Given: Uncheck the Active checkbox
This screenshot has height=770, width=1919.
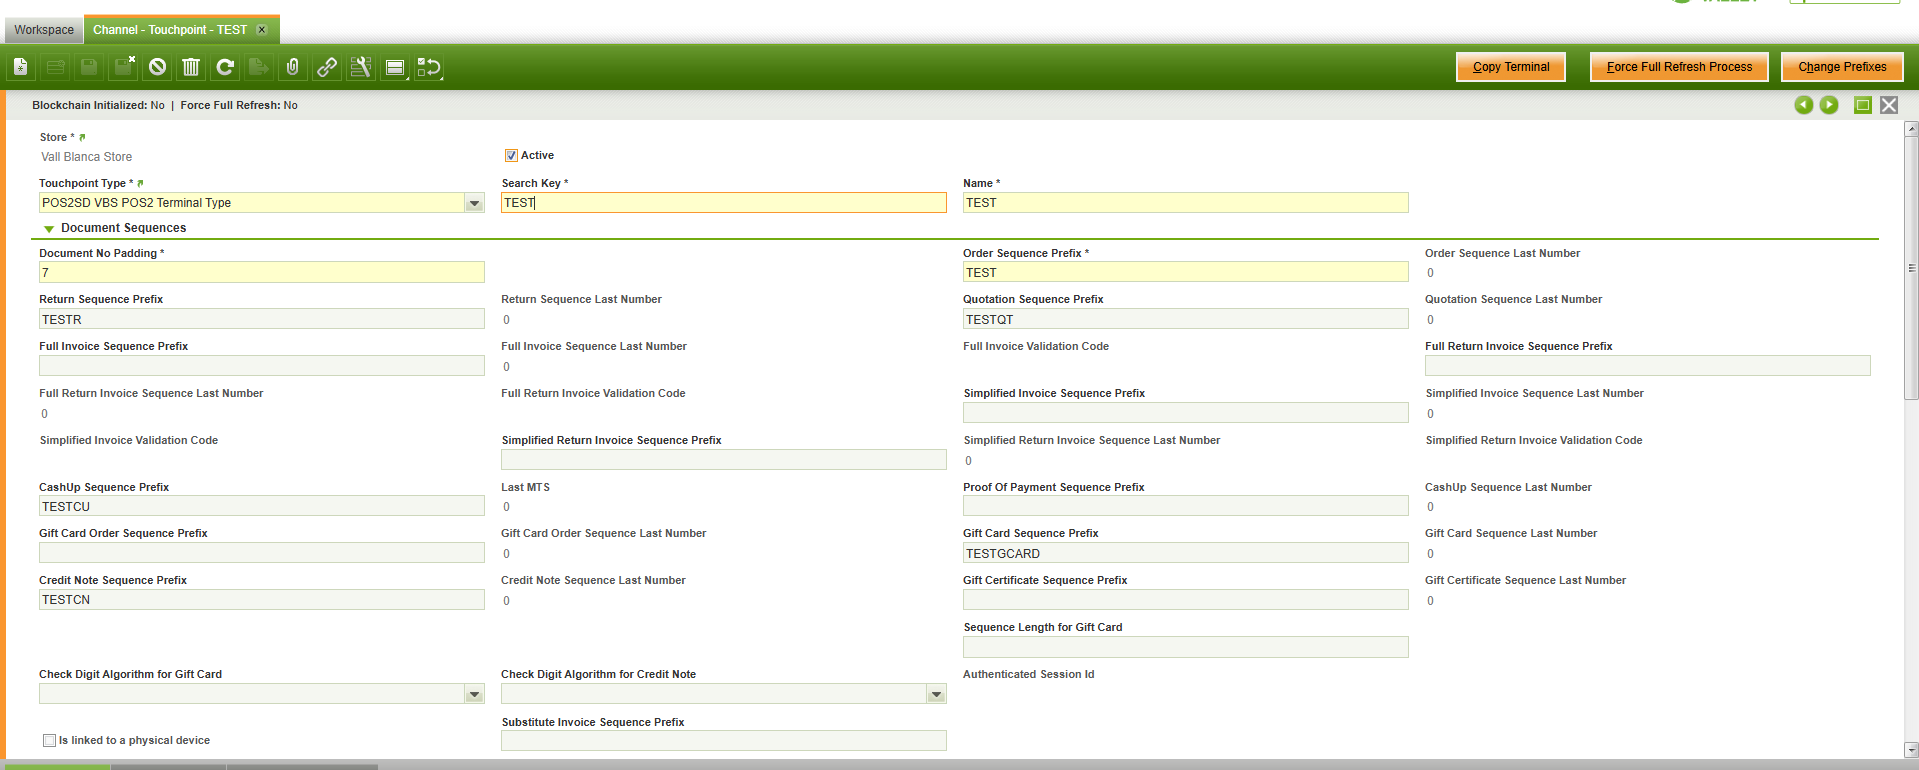Looking at the screenshot, I should coord(511,156).
